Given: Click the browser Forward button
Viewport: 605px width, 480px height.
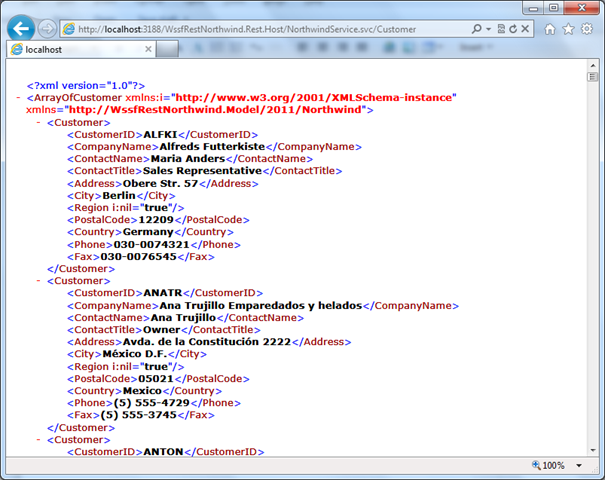Looking at the screenshot, I should pyautogui.click(x=47, y=29).
